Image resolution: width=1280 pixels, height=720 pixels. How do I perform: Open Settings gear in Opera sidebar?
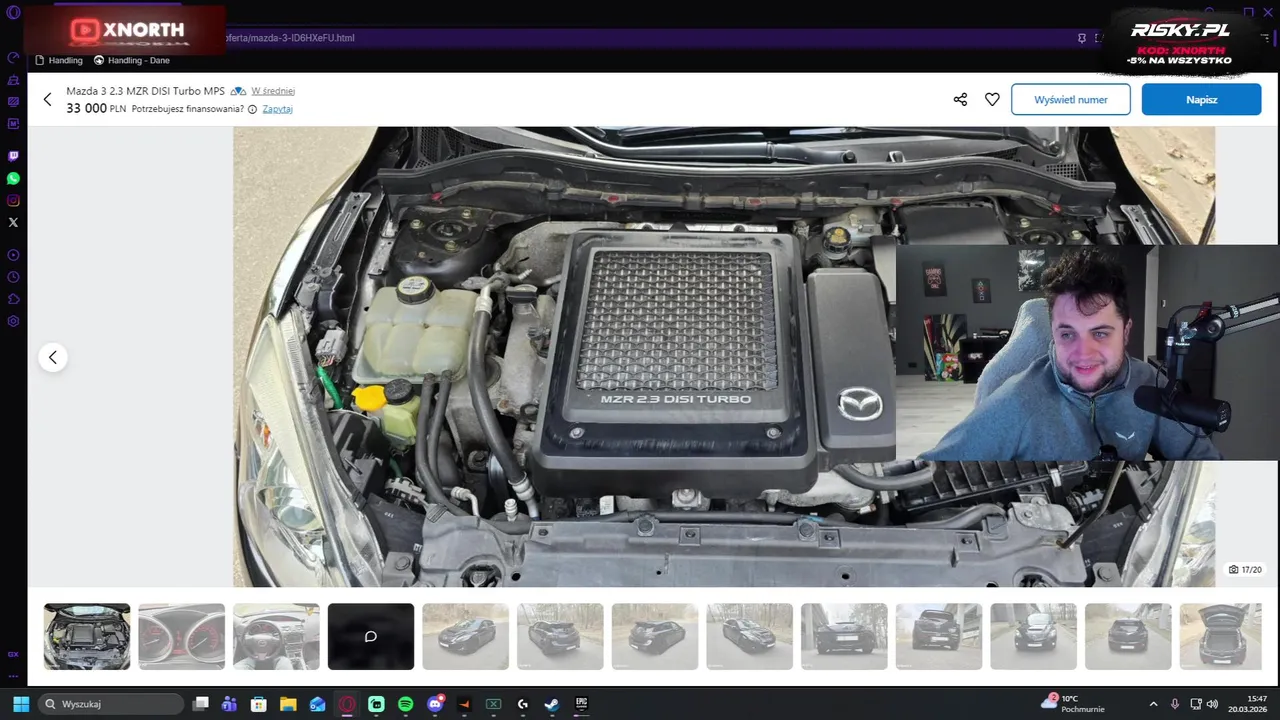coord(13,321)
